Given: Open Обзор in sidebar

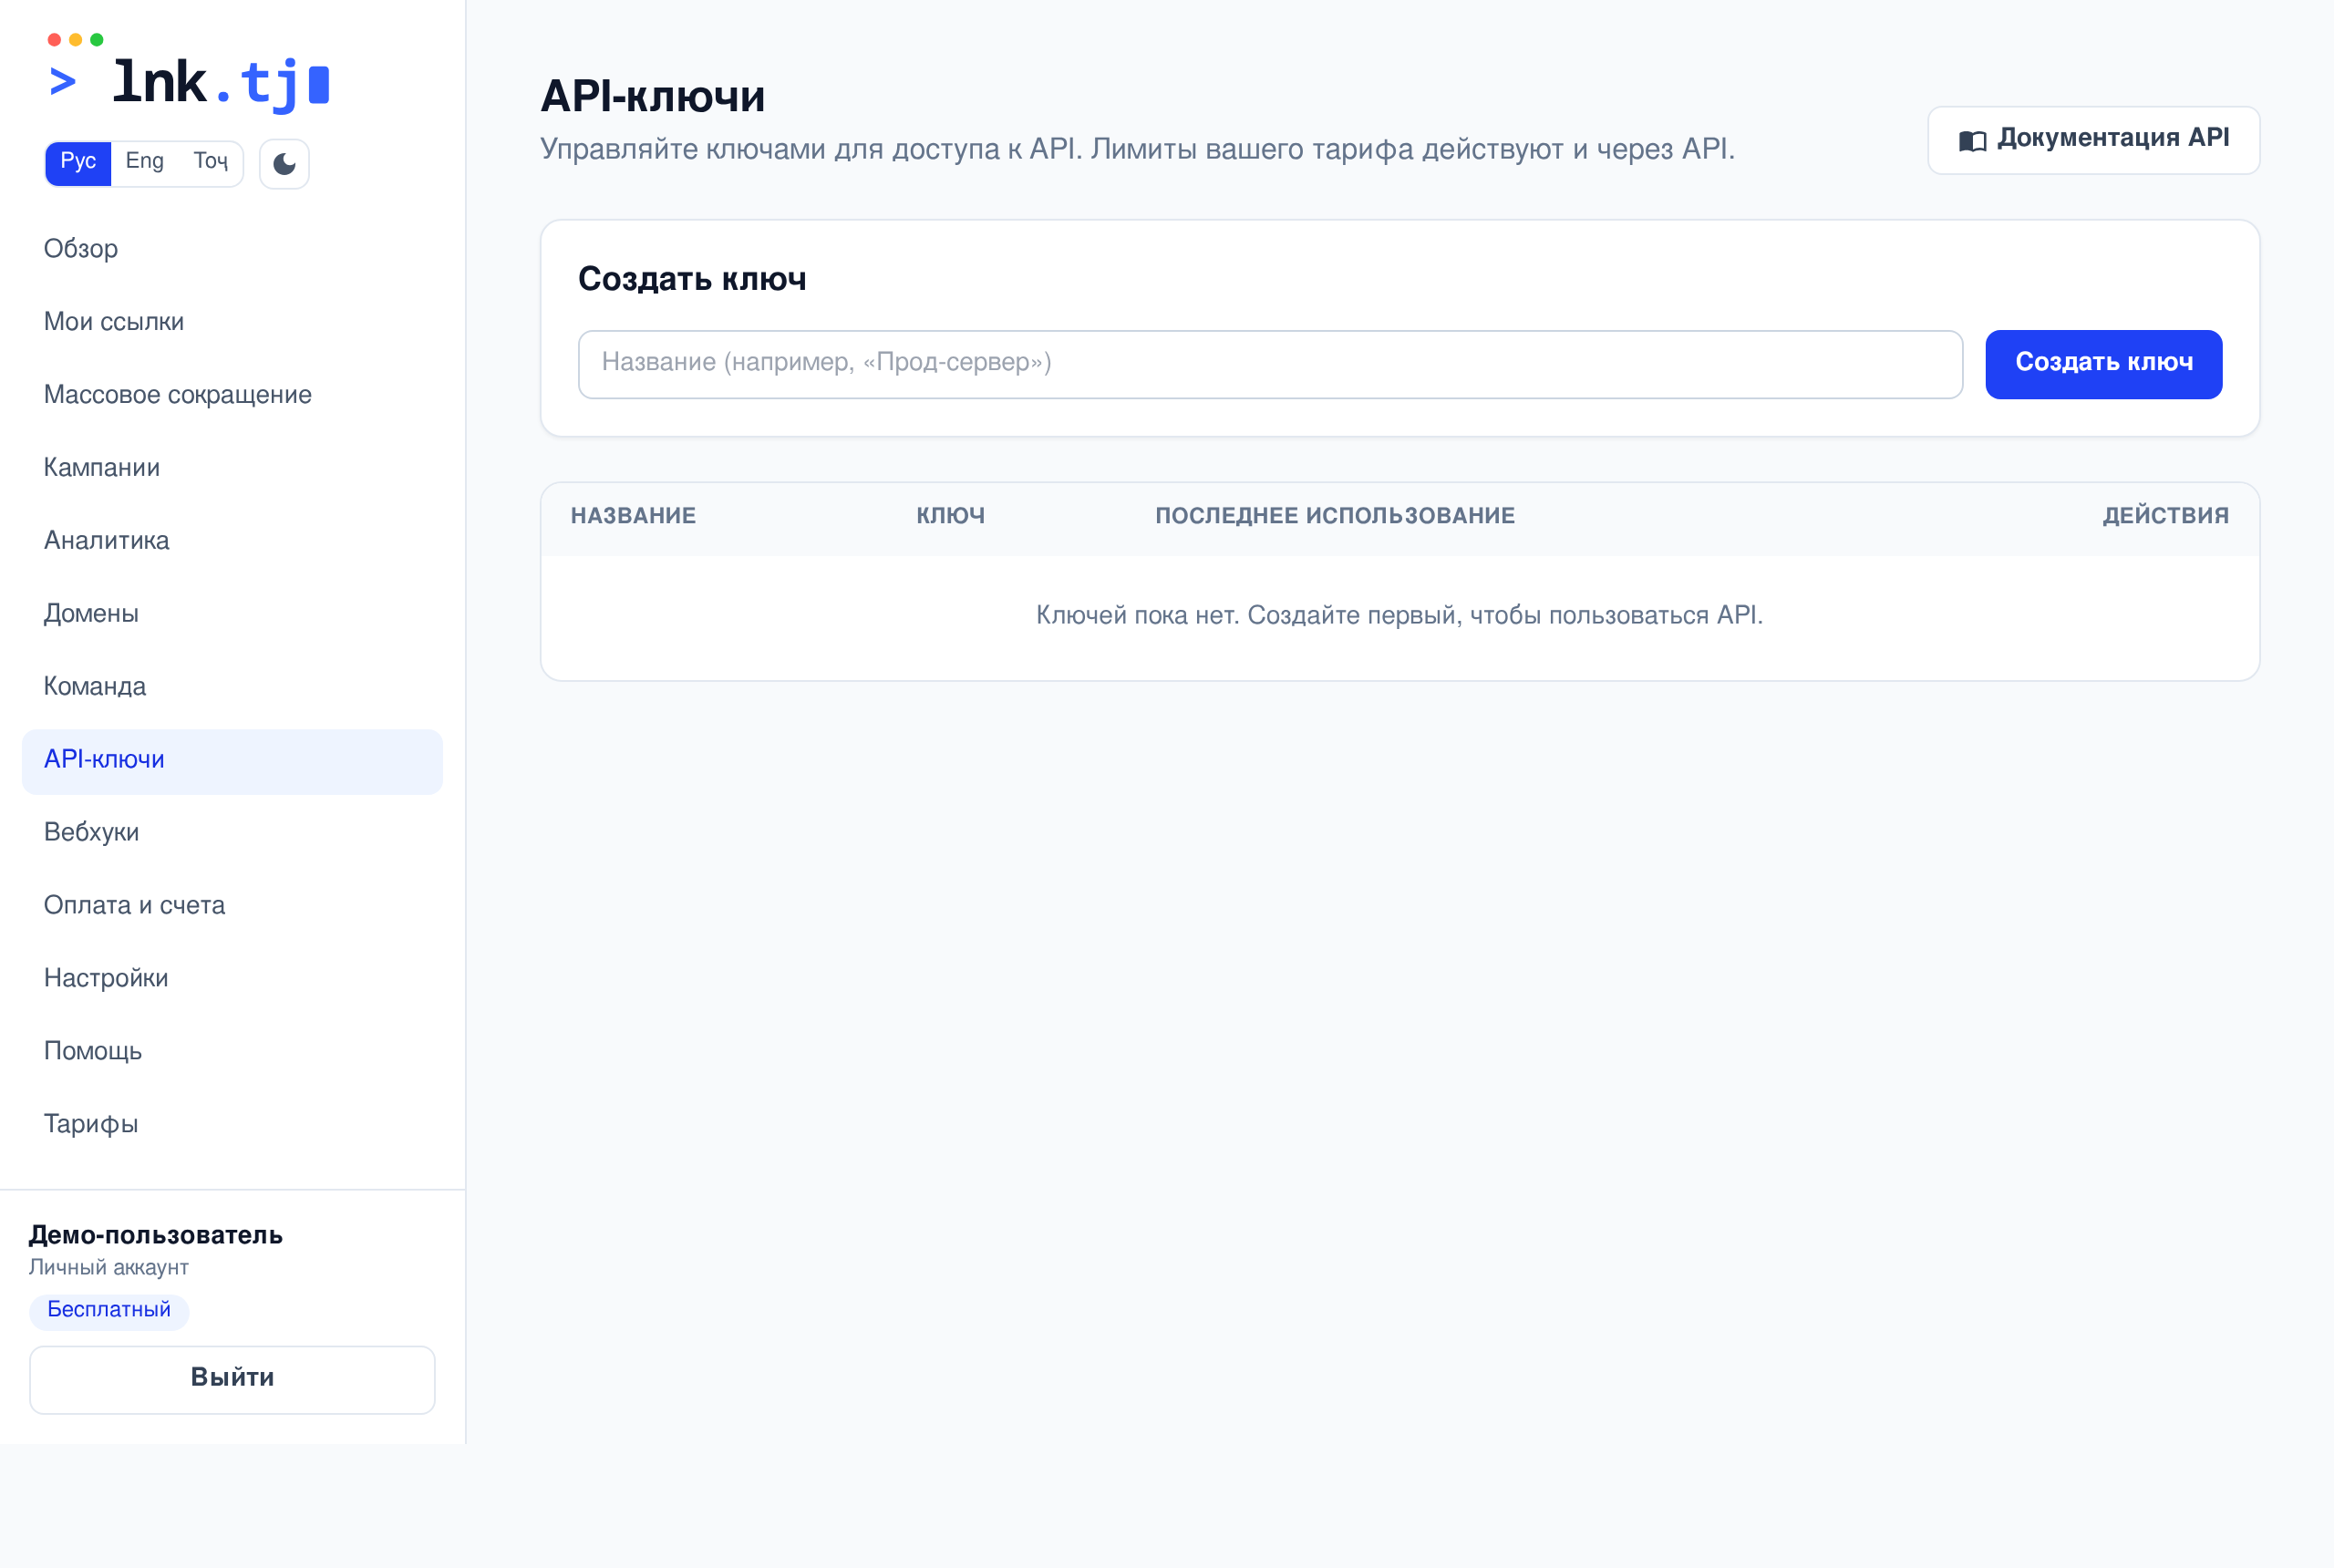Looking at the screenshot, I should (232, 249).
